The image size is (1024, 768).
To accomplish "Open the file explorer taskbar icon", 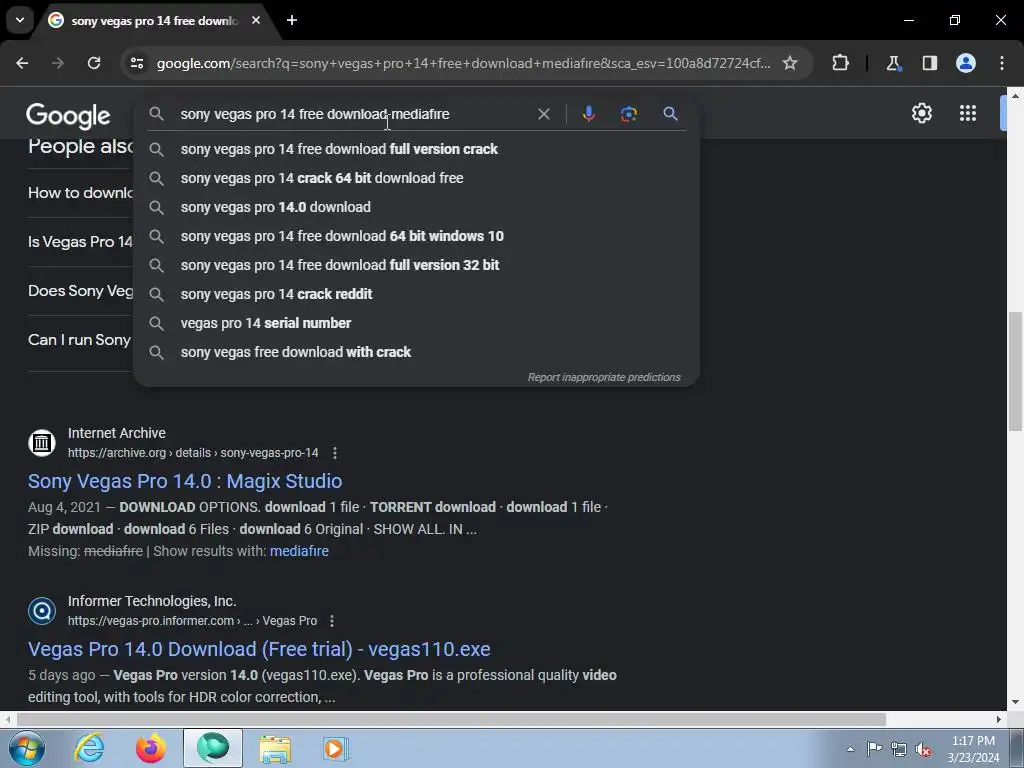I will 275,748.
